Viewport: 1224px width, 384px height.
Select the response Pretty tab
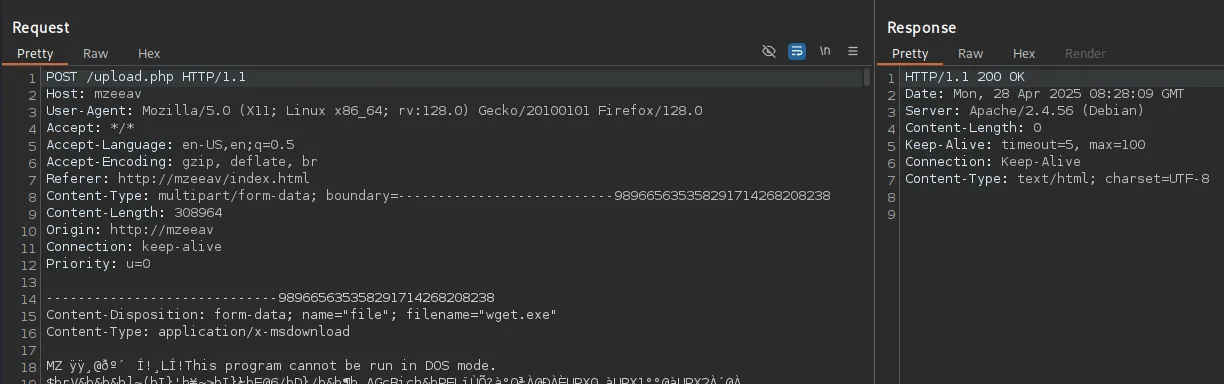tap(910, 54)
